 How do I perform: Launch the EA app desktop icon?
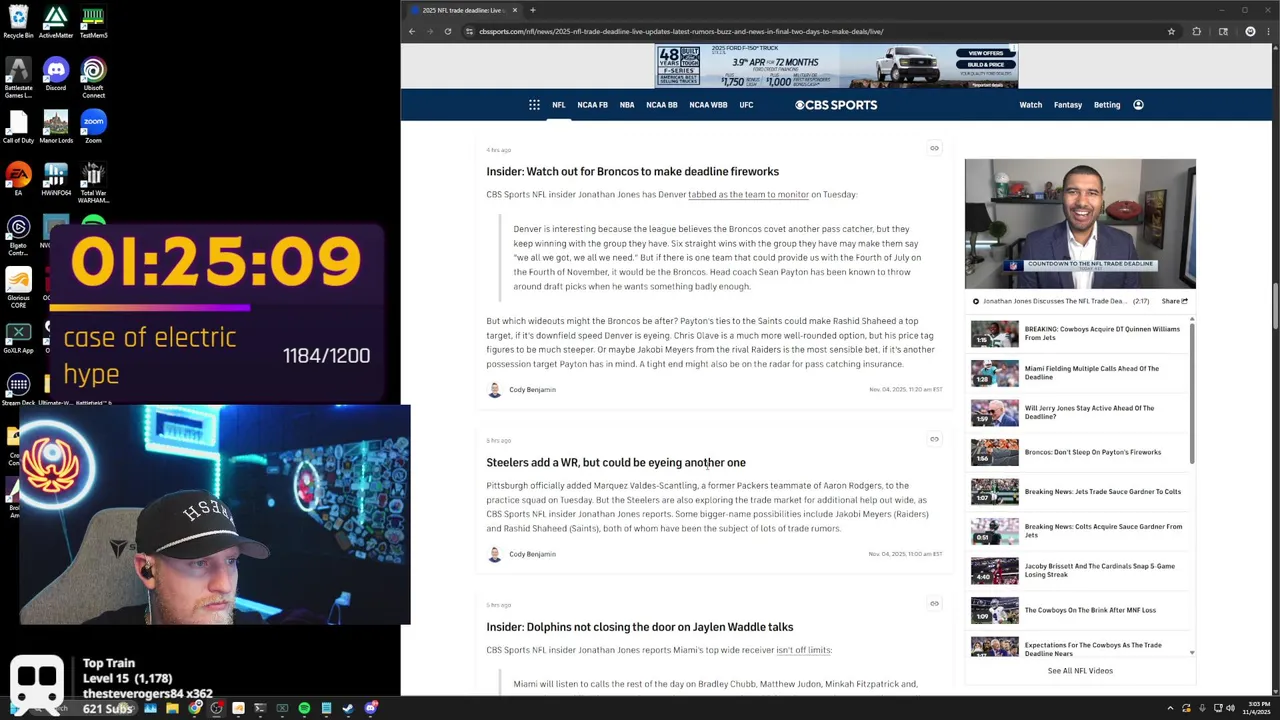[x=18, y=179]
